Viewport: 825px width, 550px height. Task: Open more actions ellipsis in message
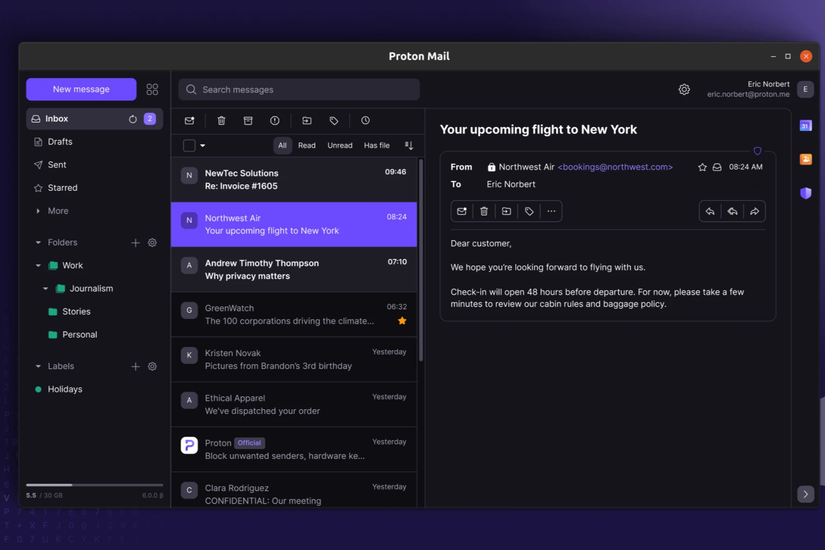[x=551, y=211]
